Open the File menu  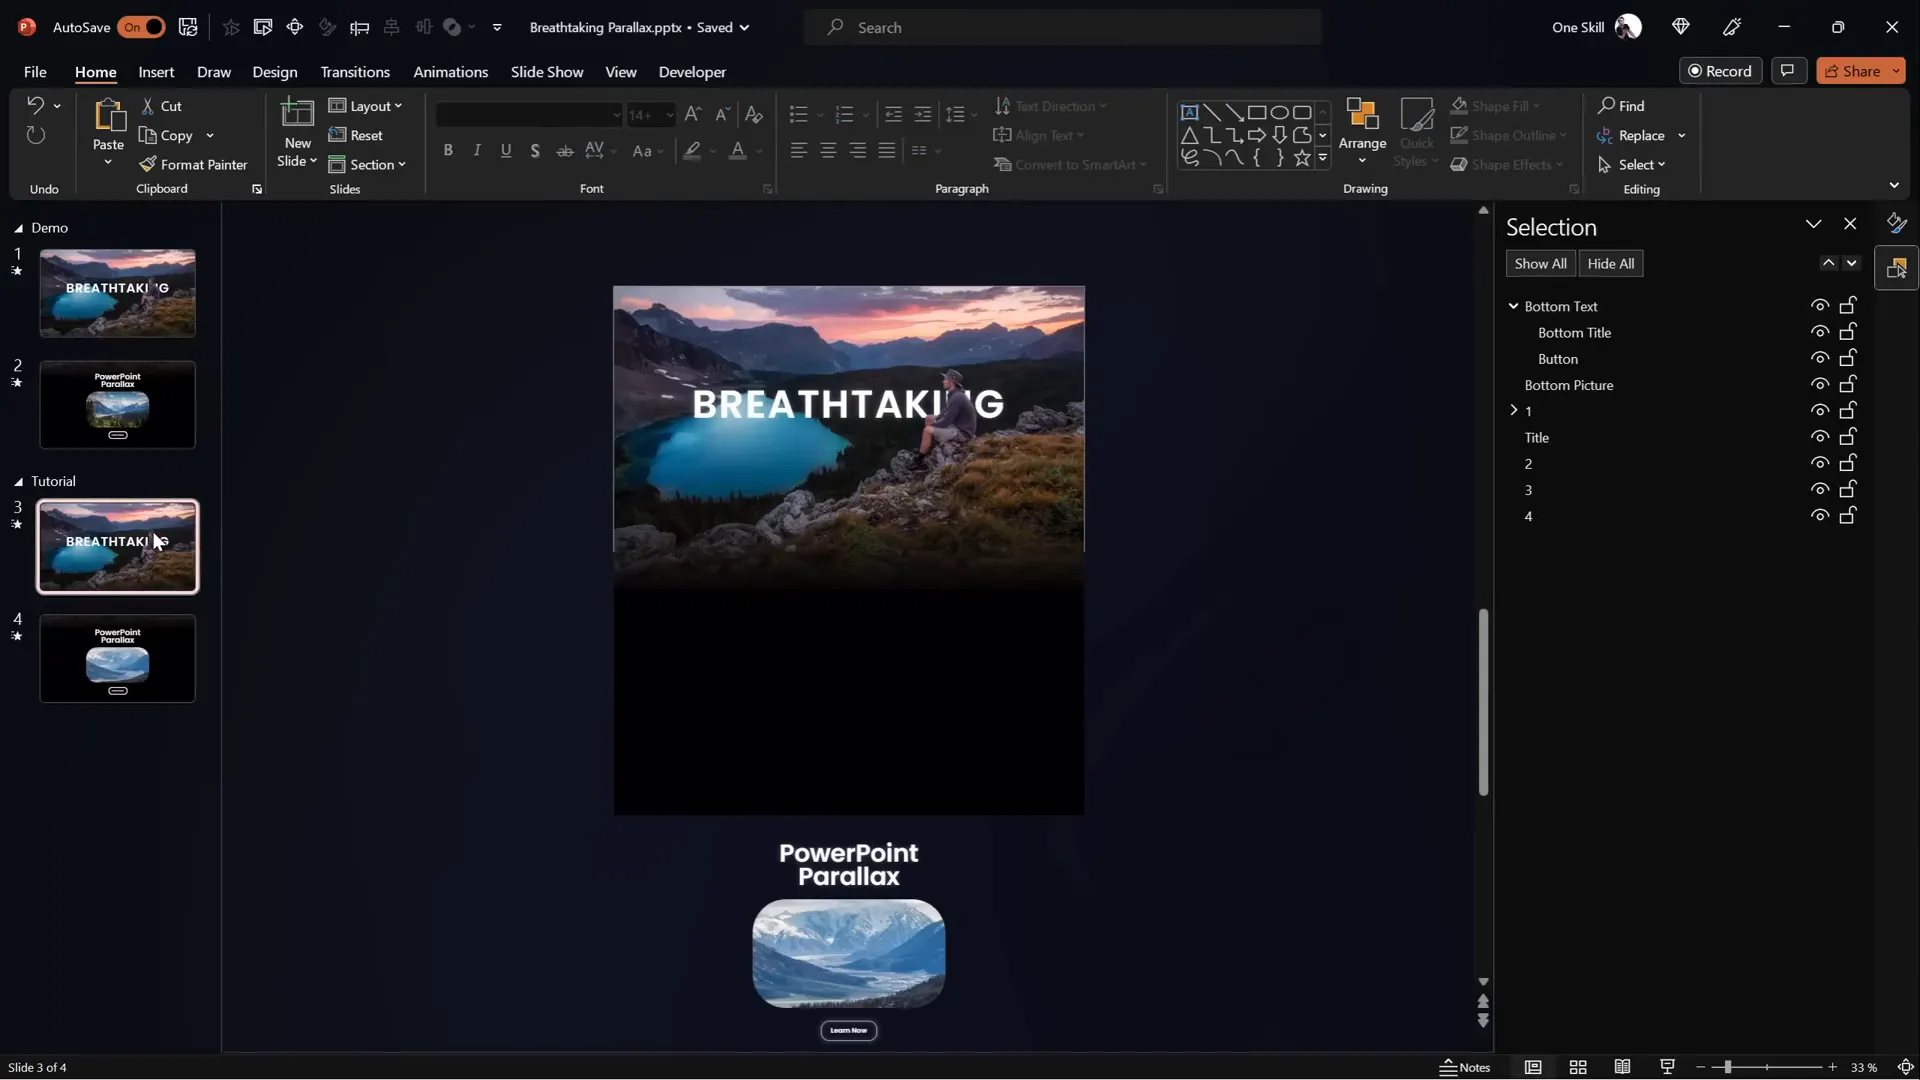point(35,72)
